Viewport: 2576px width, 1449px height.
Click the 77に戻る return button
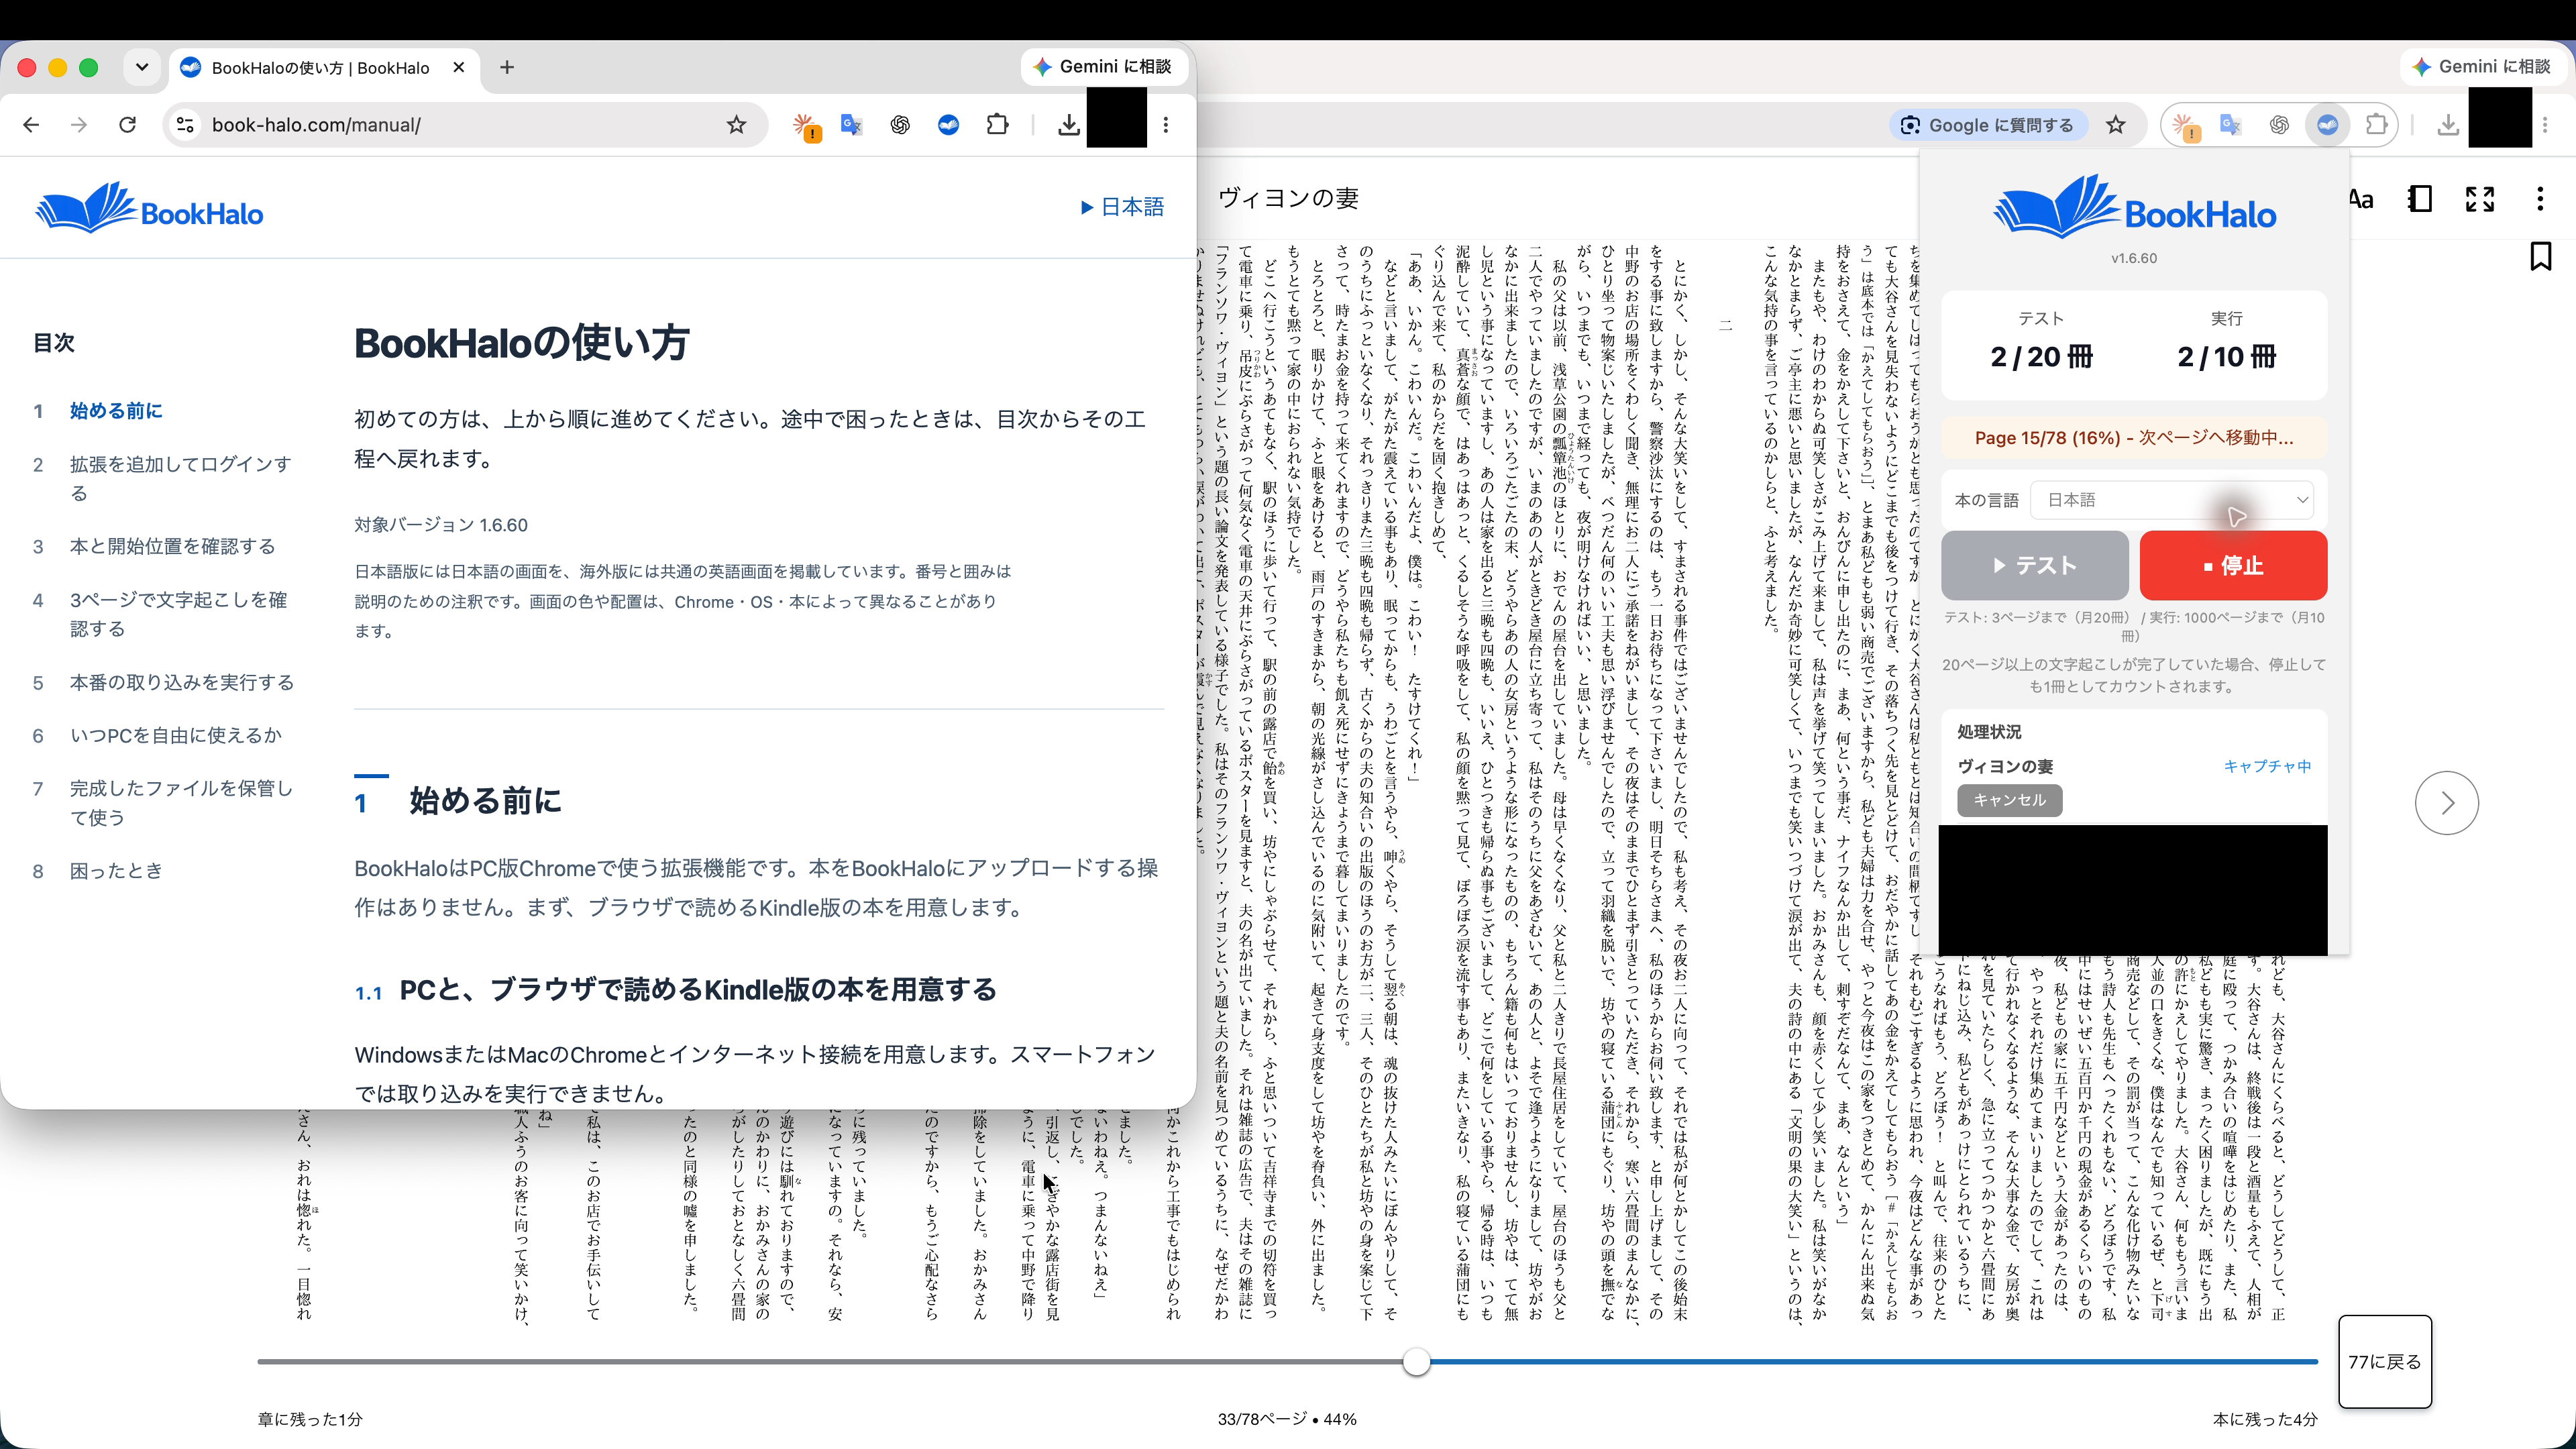coord(2384,1362)
